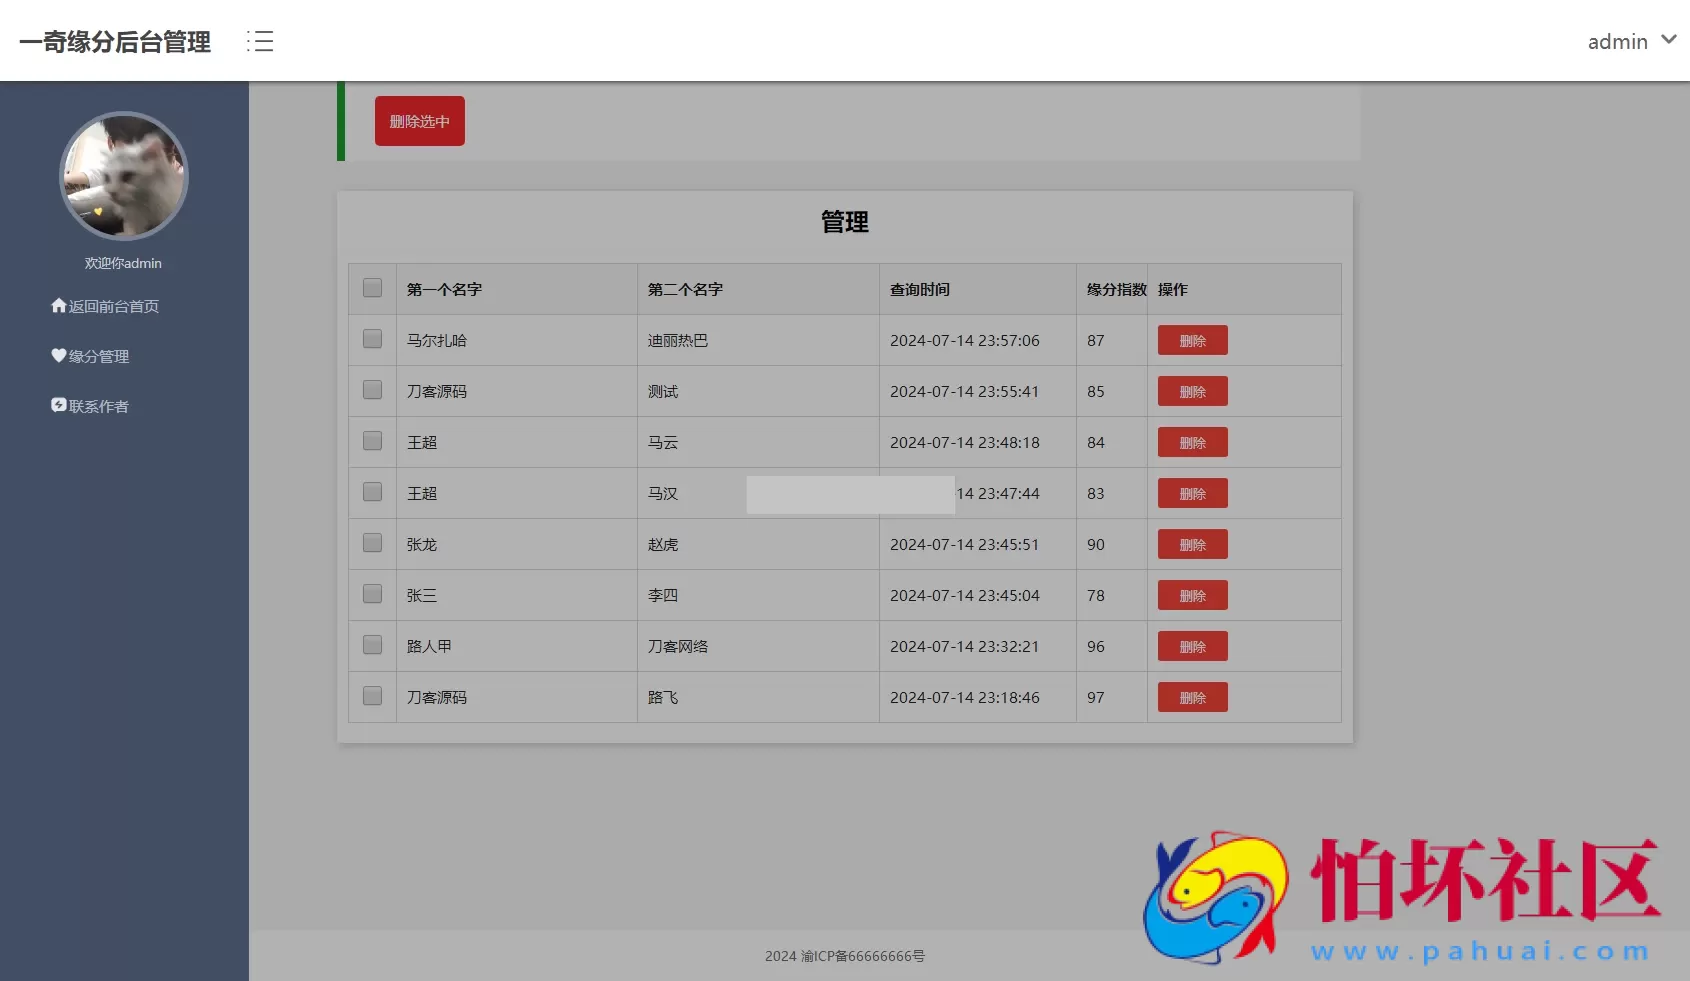
Task: Click the 删除选中 red button
Action: pyautogui.click(x=419, y=120)
